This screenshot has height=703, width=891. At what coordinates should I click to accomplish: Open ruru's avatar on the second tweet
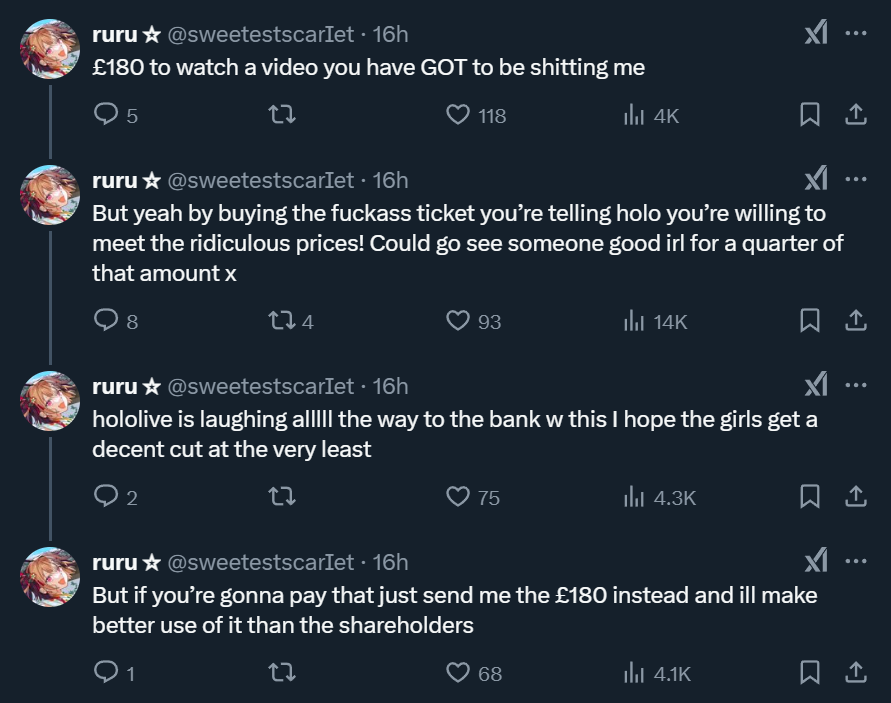[50, 195]
